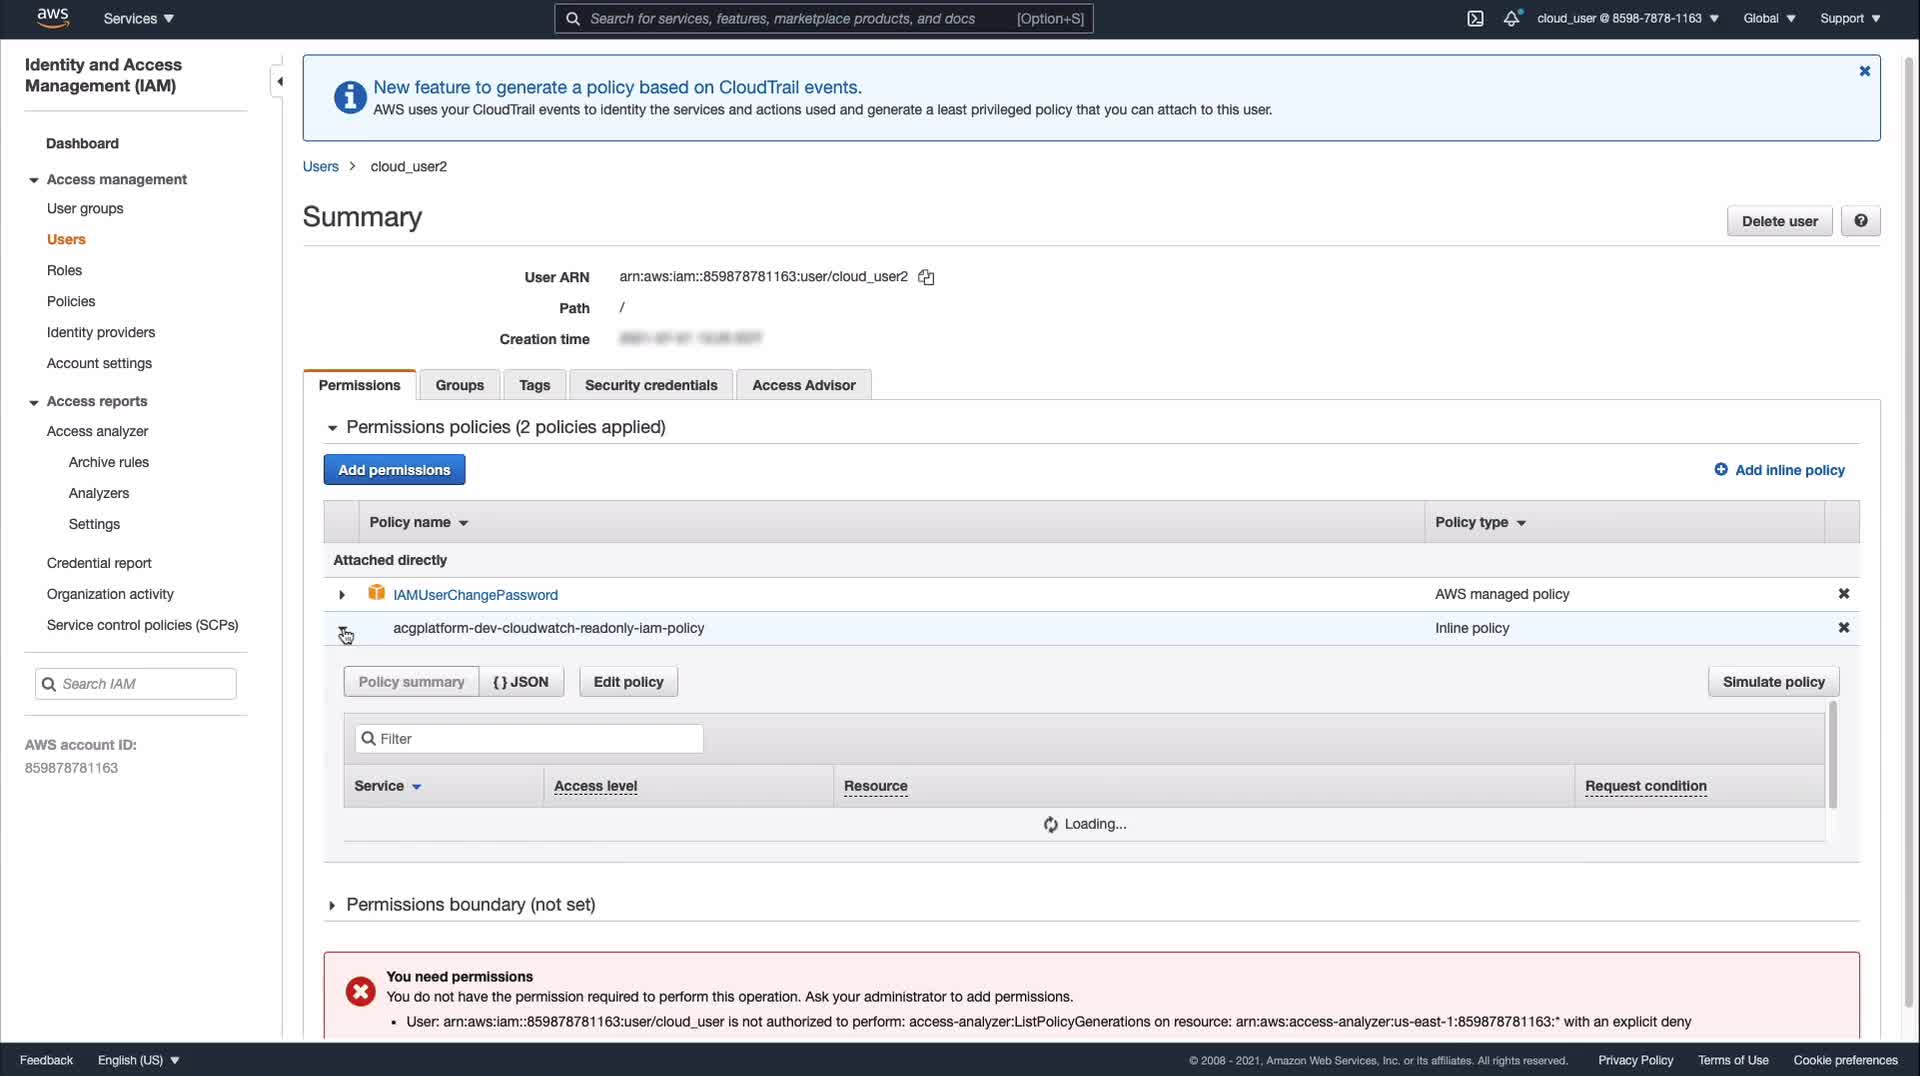Click the info icon in banner
Image resolution: width=1920 pixels, height=1076 pixels.
(349, 97)
